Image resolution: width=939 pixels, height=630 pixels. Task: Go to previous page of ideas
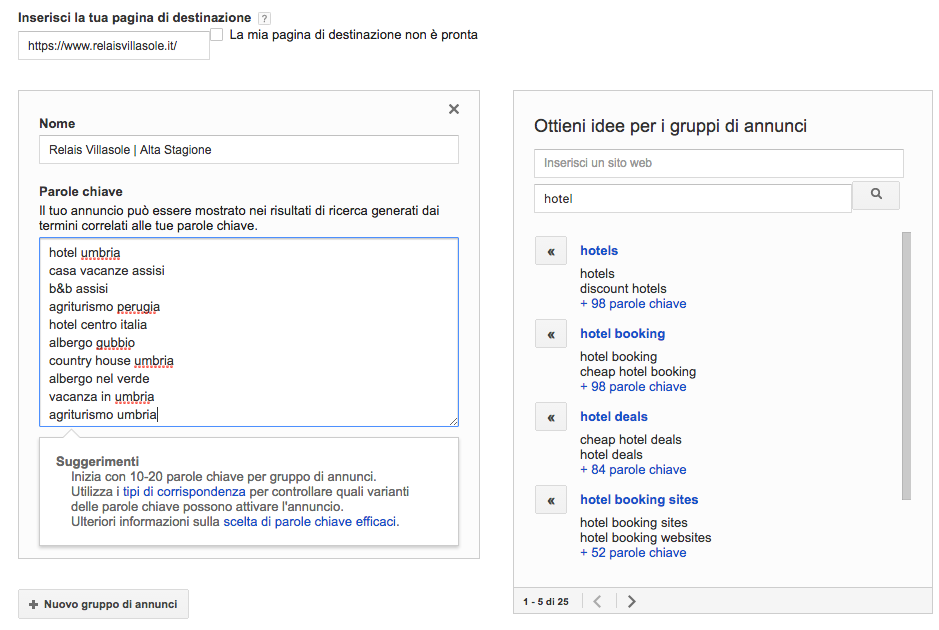coord(597,601)
